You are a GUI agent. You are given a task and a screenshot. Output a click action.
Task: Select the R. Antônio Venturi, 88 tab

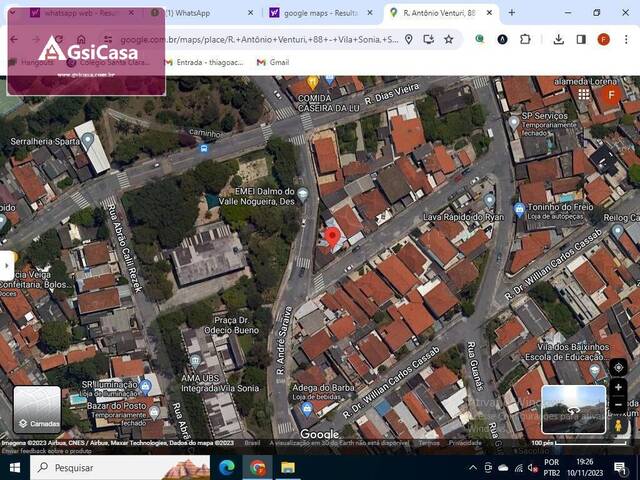(442, 13)
